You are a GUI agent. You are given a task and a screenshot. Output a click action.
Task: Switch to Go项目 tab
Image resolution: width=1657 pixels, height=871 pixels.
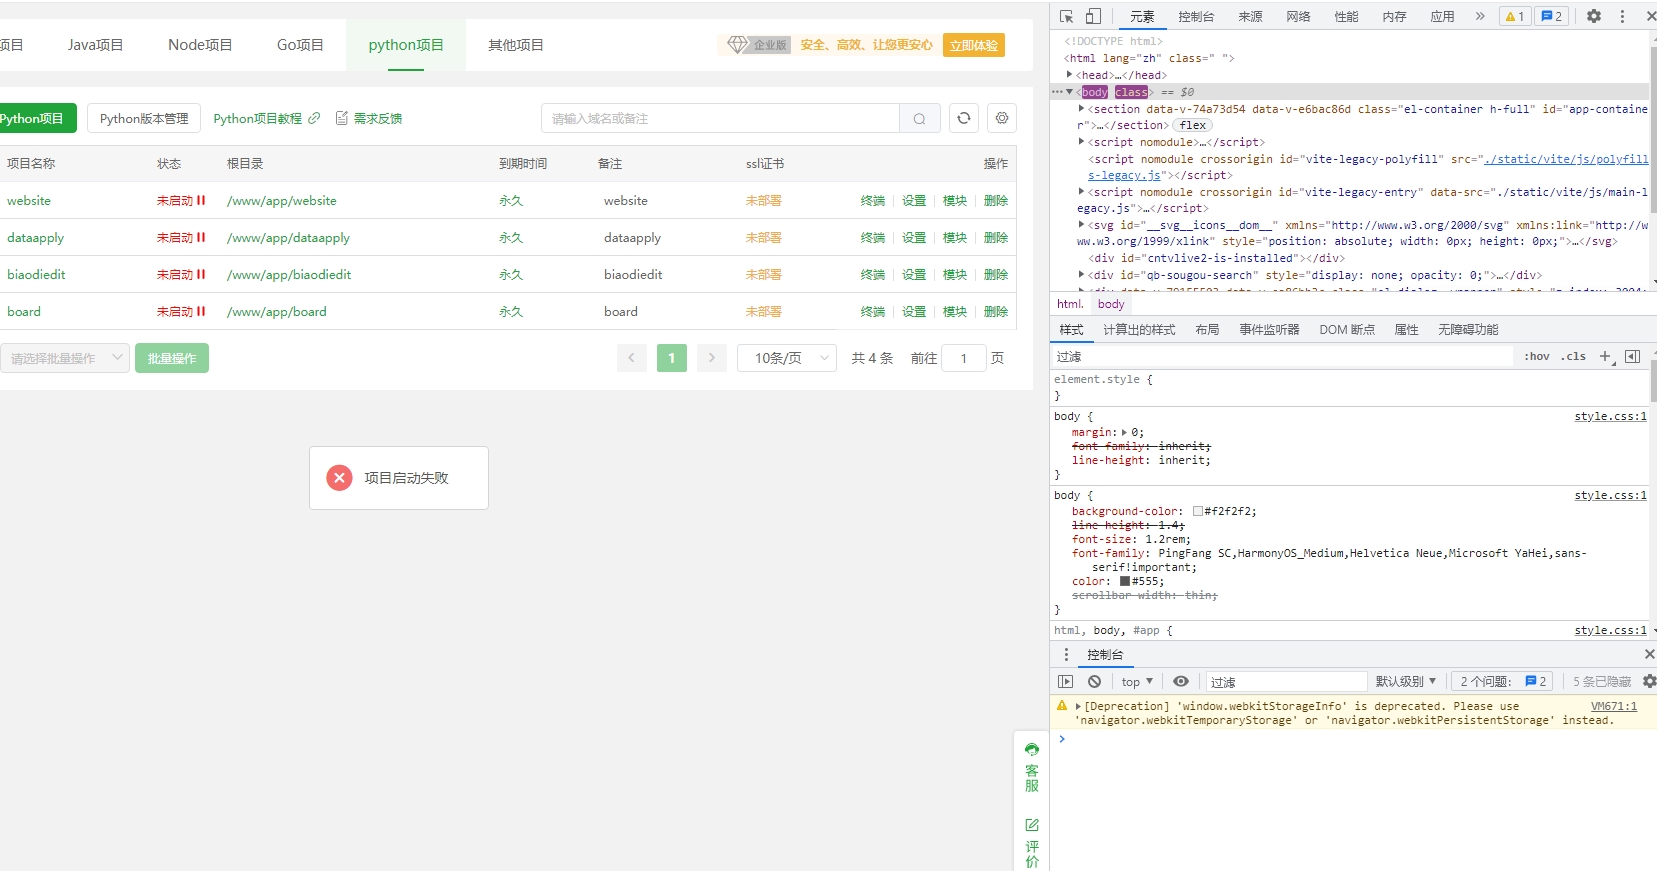coord(300,45)
